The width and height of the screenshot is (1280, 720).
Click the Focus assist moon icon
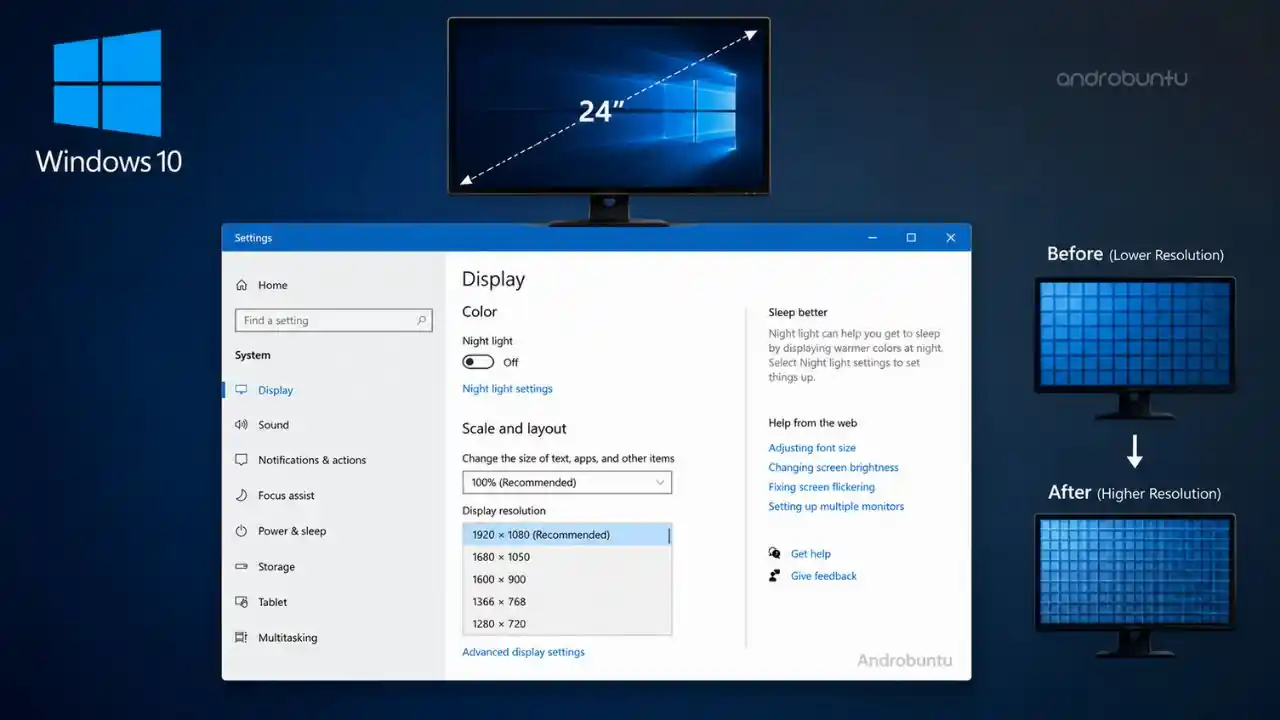click(241, 495)
